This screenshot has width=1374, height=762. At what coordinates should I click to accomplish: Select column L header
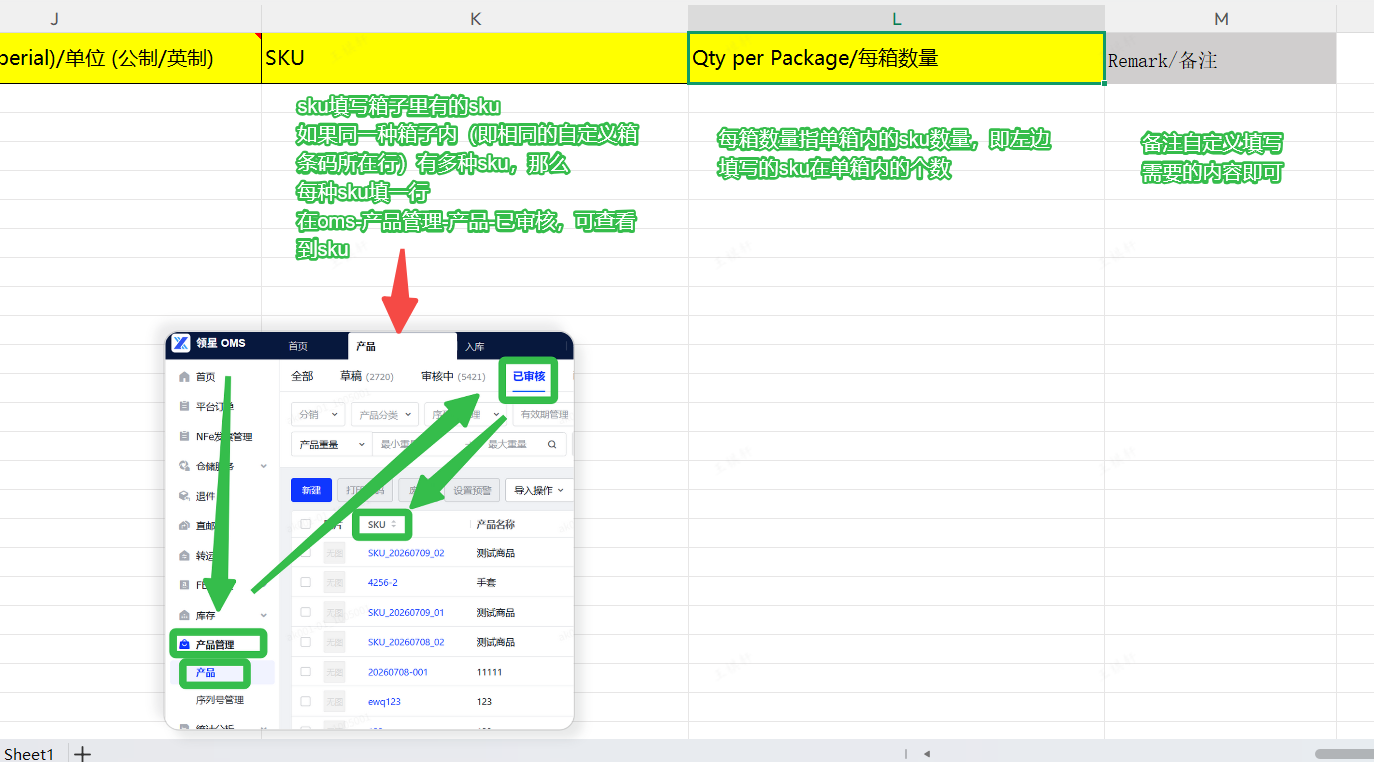pos(896,18)
